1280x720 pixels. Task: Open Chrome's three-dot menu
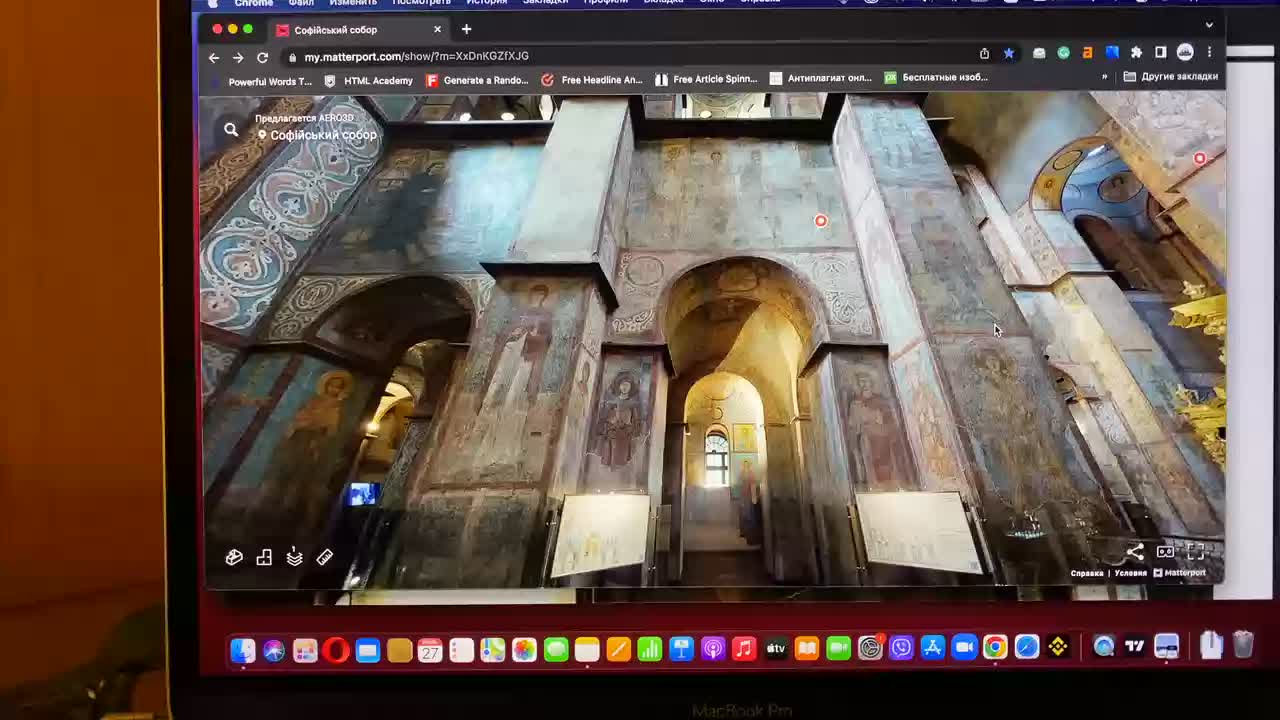point(1209,52)
